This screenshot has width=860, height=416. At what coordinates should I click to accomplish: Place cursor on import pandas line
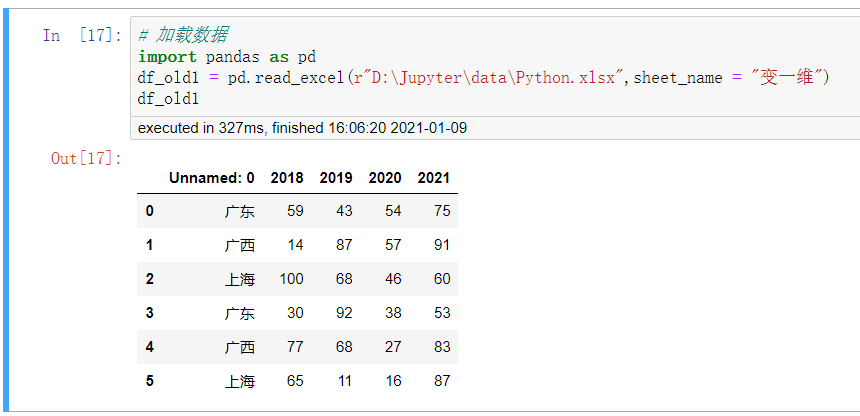point(226,57)
